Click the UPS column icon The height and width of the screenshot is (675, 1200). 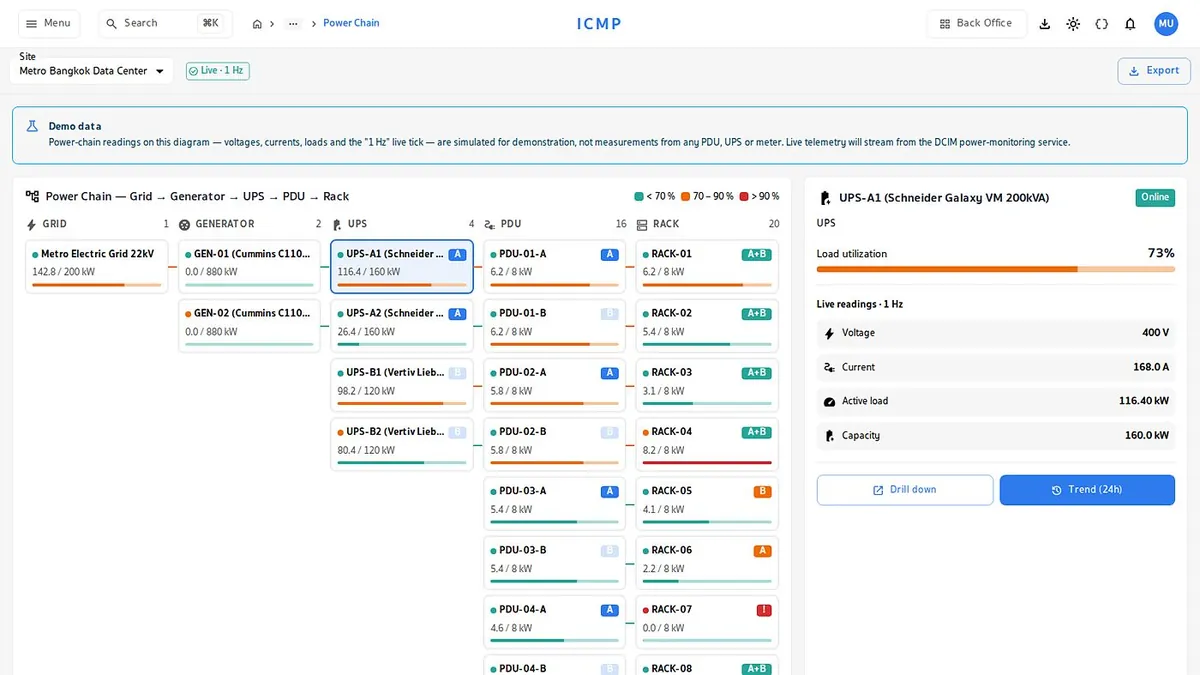[x=337, y=224]
